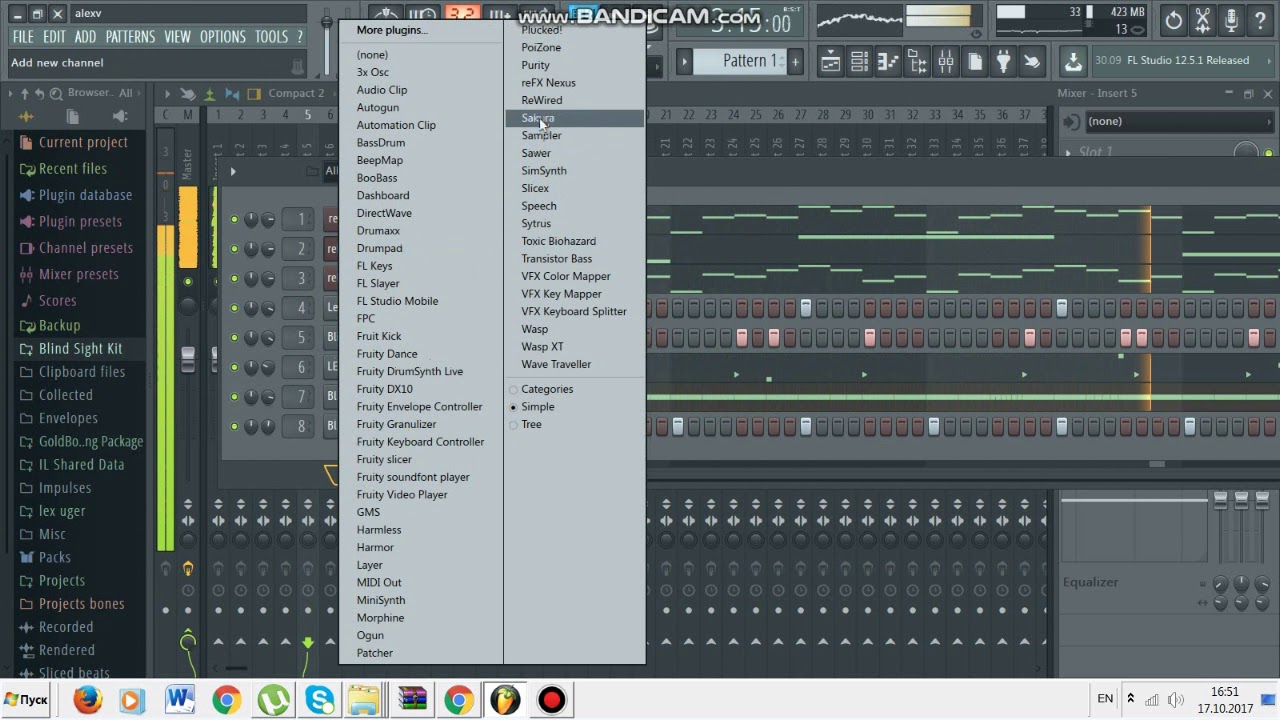Click the mixer blue bowtie icon
1280x720 pixels.
point(232,93)
